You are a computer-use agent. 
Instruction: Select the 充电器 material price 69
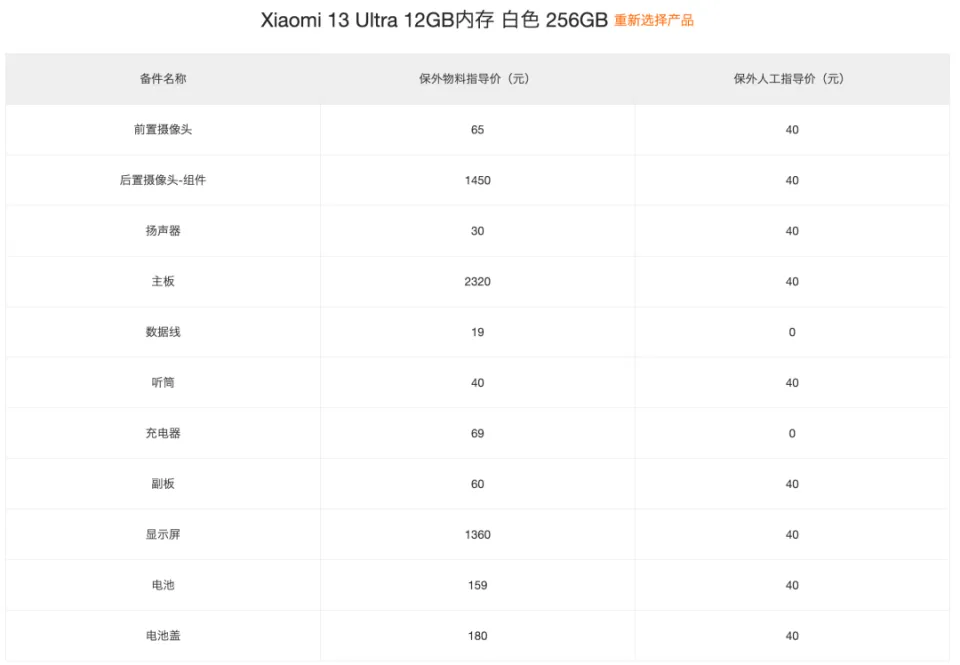(x=477, y=433)
